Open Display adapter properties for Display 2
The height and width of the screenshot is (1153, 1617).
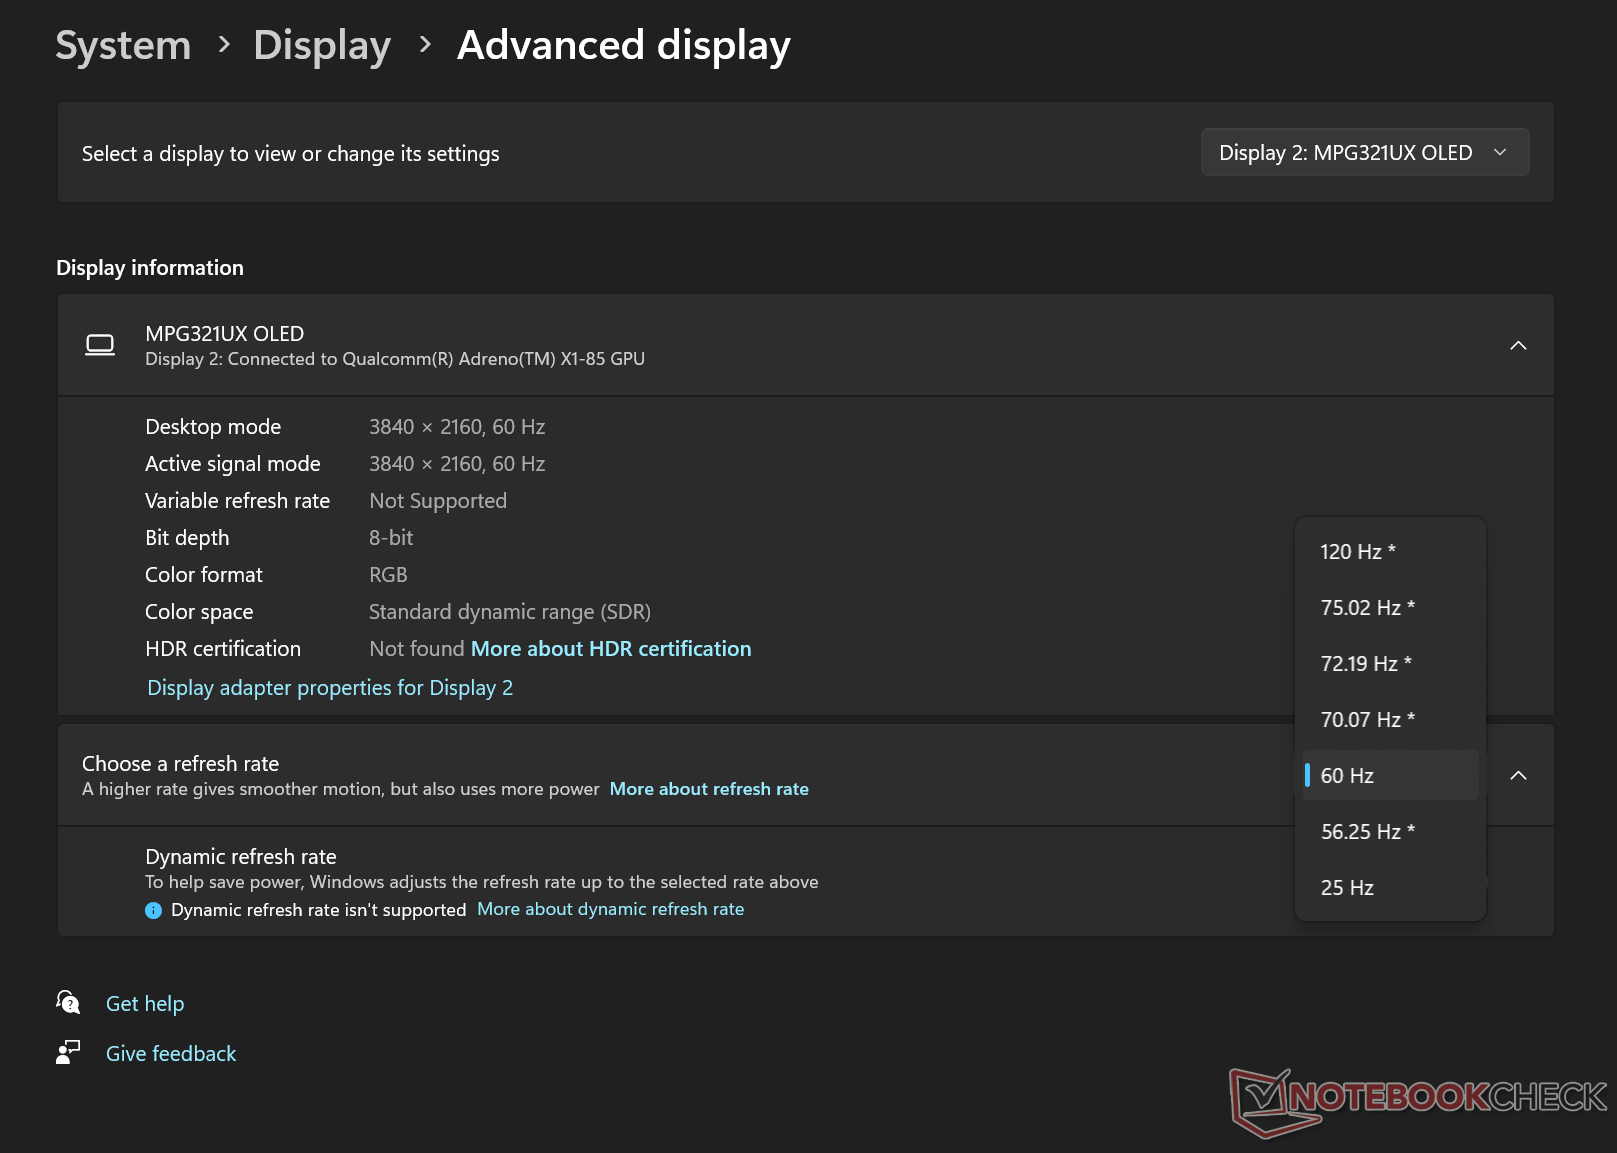click(x=330, y=688)
